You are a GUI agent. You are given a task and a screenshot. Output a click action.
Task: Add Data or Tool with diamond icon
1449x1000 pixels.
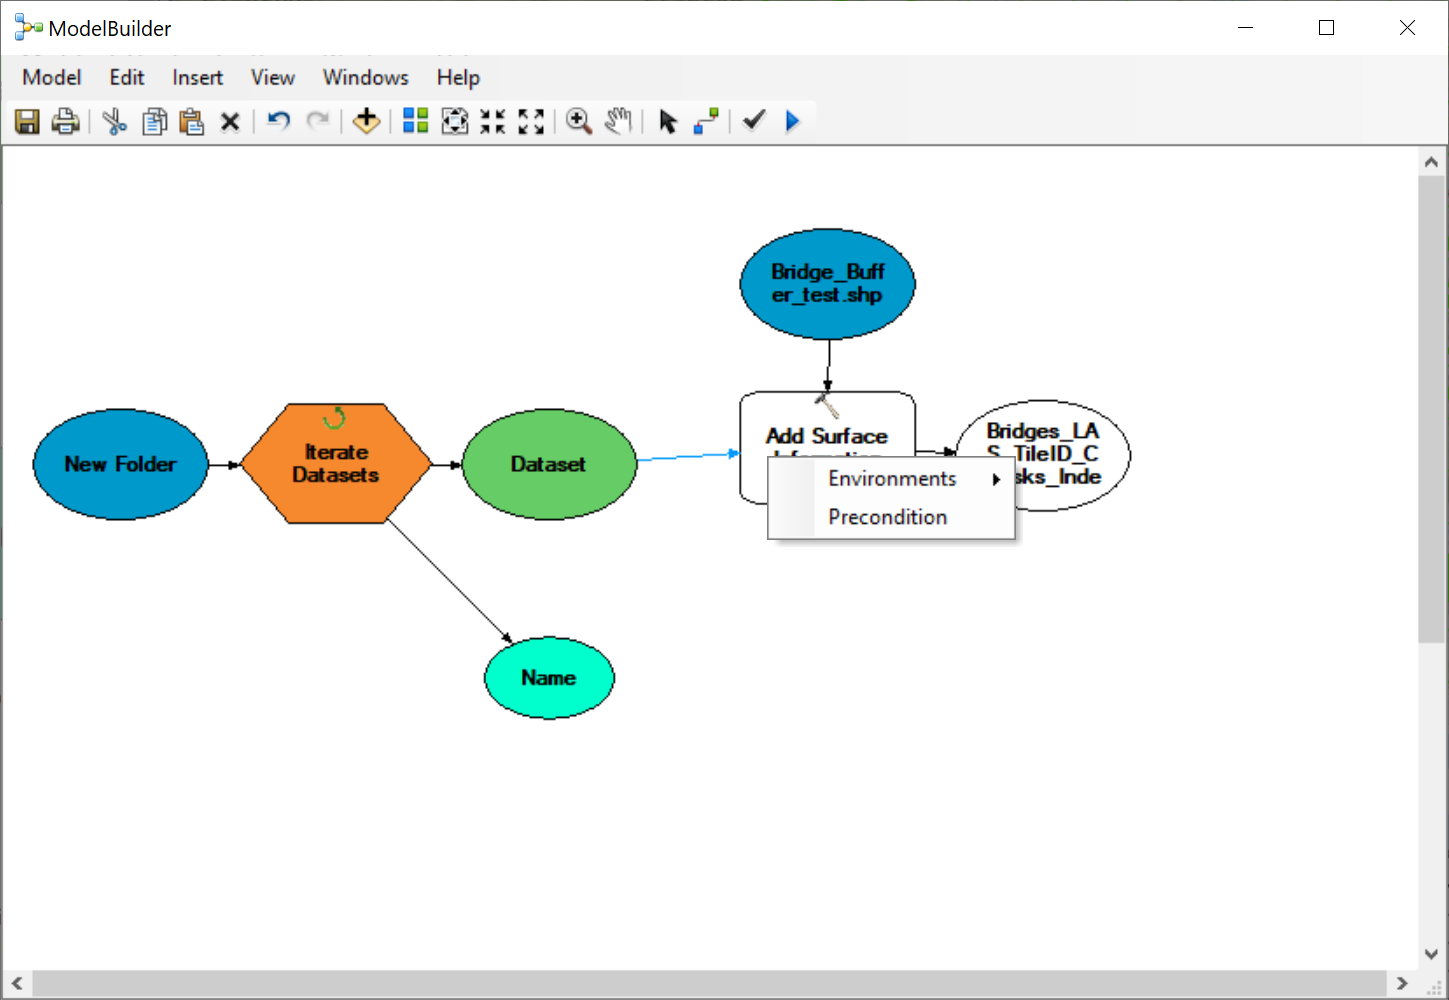[366, 120]
